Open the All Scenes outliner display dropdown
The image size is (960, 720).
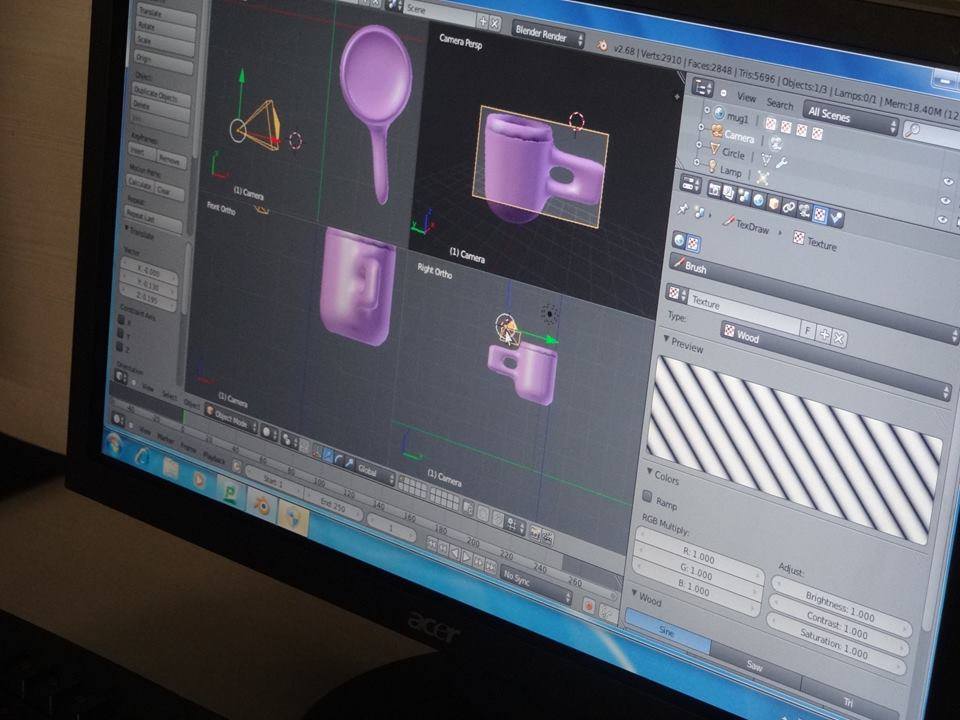point(851,119)
